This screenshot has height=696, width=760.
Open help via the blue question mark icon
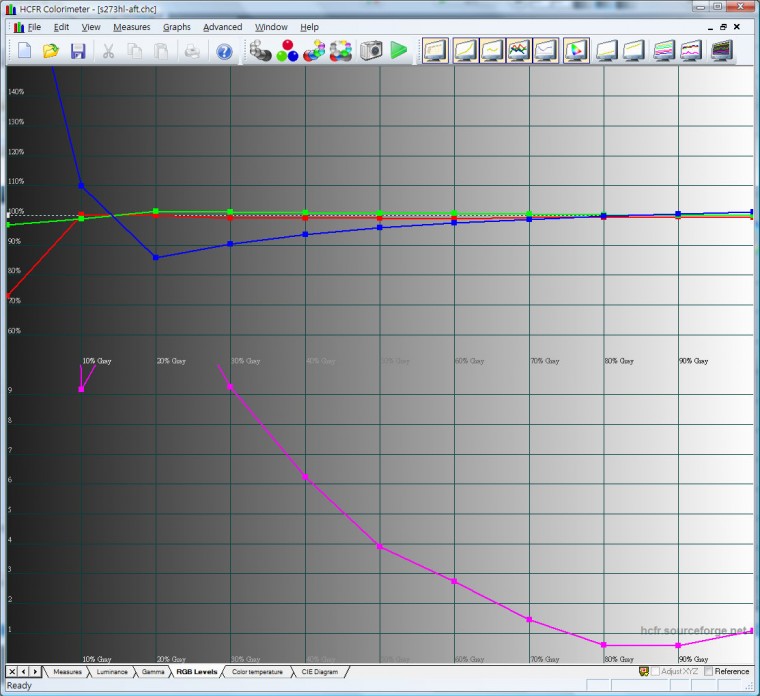coord(224,51)
